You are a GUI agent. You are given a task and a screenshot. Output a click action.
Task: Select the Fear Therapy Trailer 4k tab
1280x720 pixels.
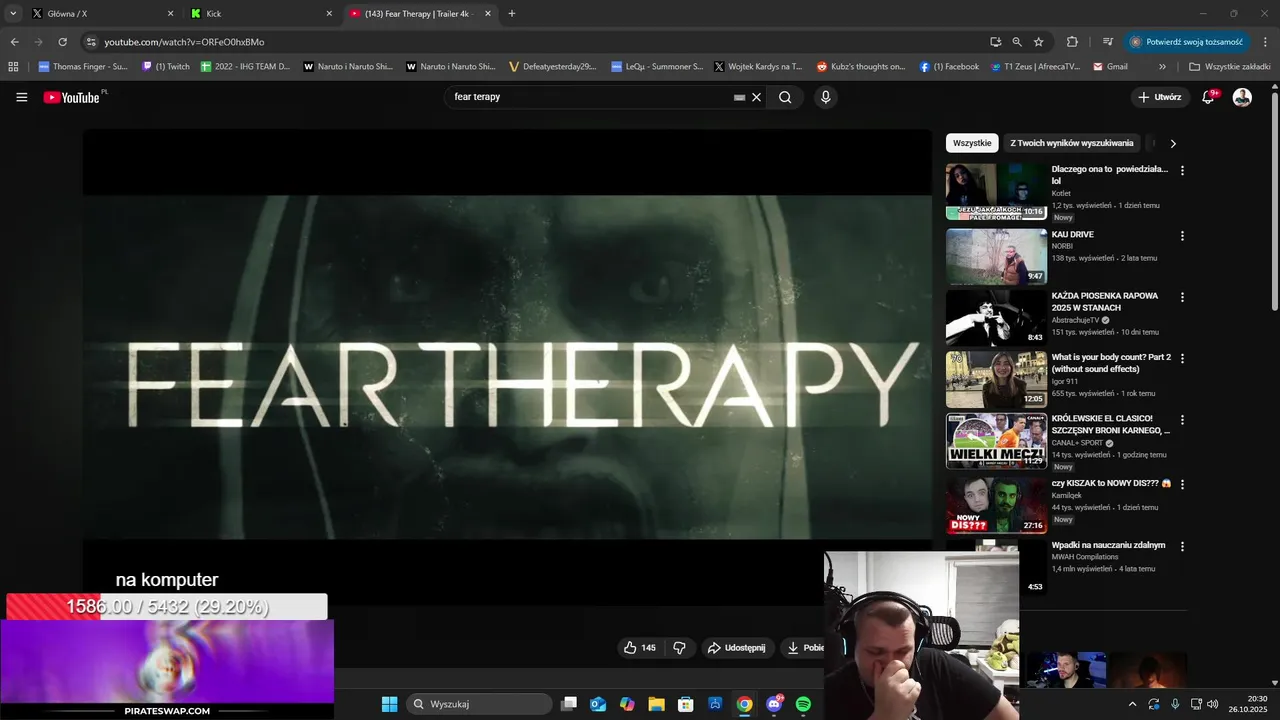[420, 14]
